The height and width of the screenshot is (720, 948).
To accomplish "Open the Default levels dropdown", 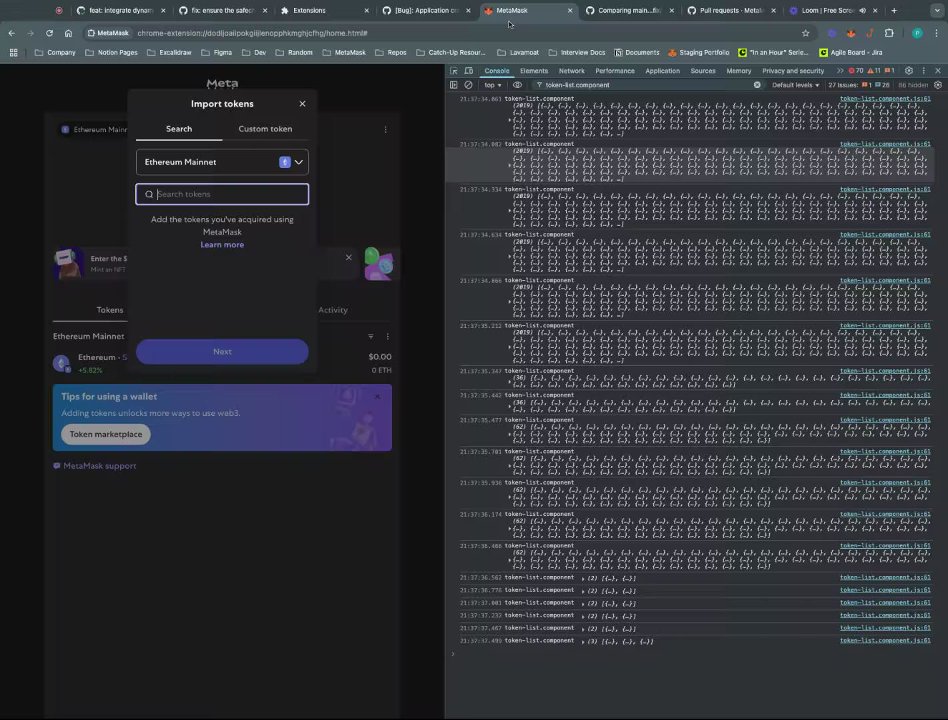I will (796, 85).
